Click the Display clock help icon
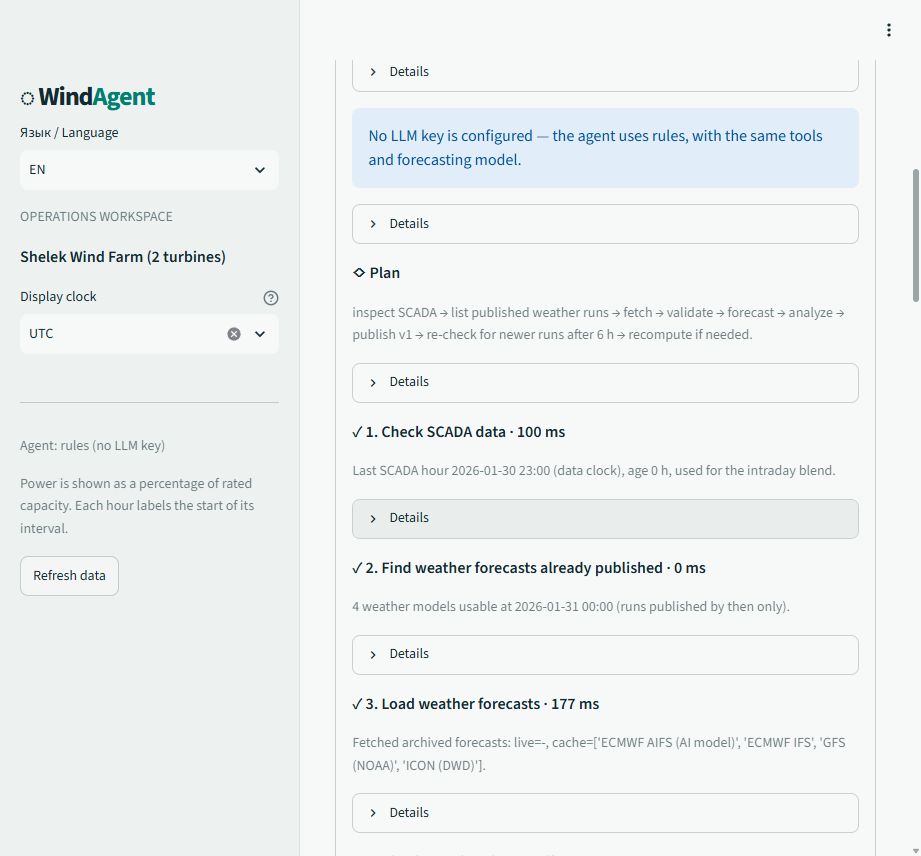 pos(271,298)
